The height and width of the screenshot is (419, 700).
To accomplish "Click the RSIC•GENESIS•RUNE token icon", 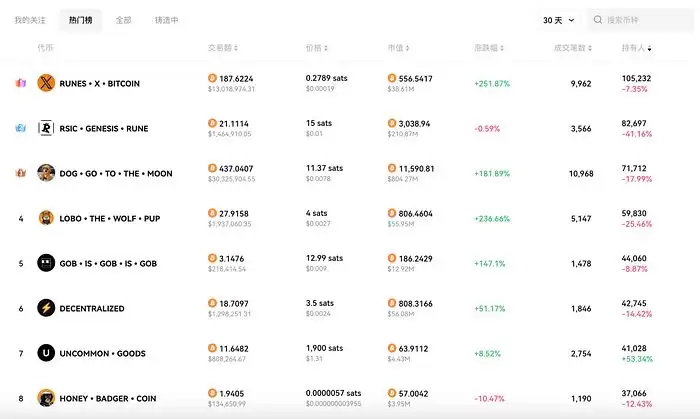I will 45,128.
